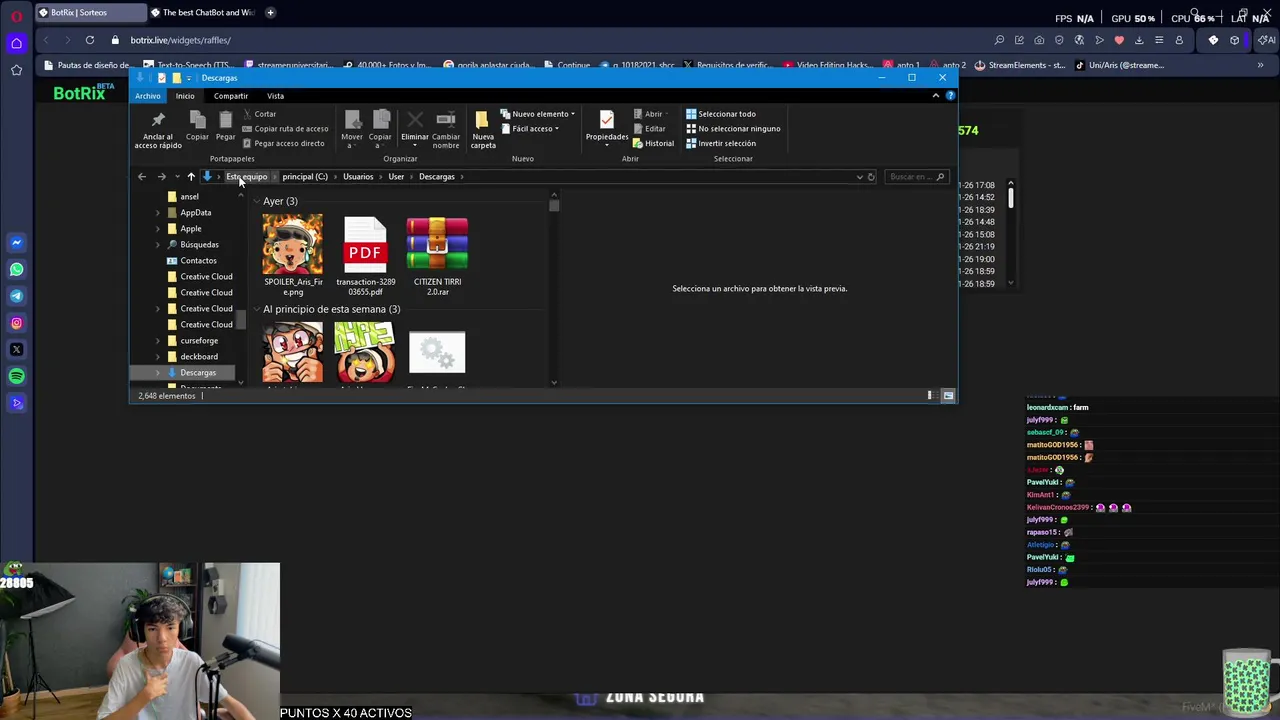The image size is (1280, 720).
Task: Collapse the ribbon with the chevron
Action: click(x=936, y=96)
